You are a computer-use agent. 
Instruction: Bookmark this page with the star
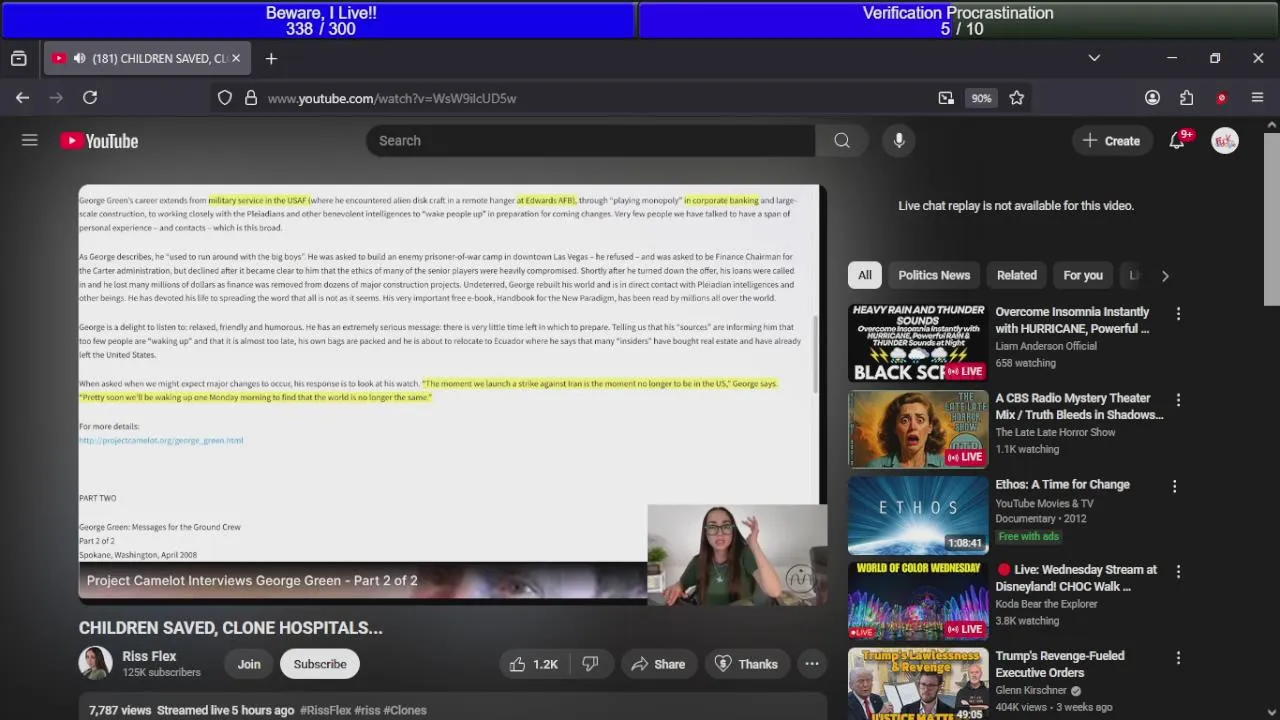click(x=1017, y=98)
